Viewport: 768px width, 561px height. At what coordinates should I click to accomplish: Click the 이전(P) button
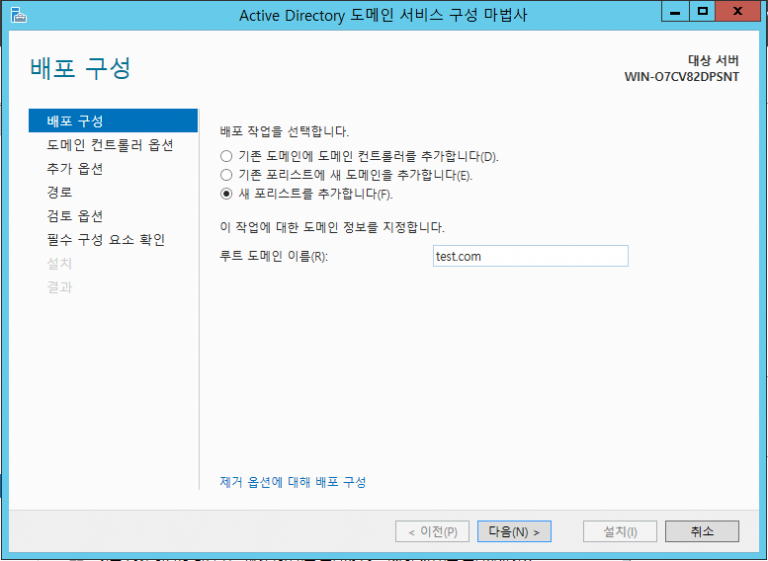point(432,532)
